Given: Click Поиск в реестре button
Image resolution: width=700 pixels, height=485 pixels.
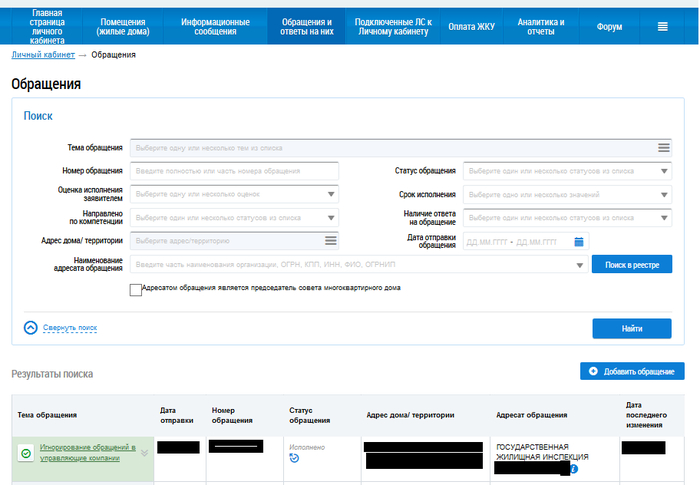Looking at the screenshot, I should click(632, 264).
